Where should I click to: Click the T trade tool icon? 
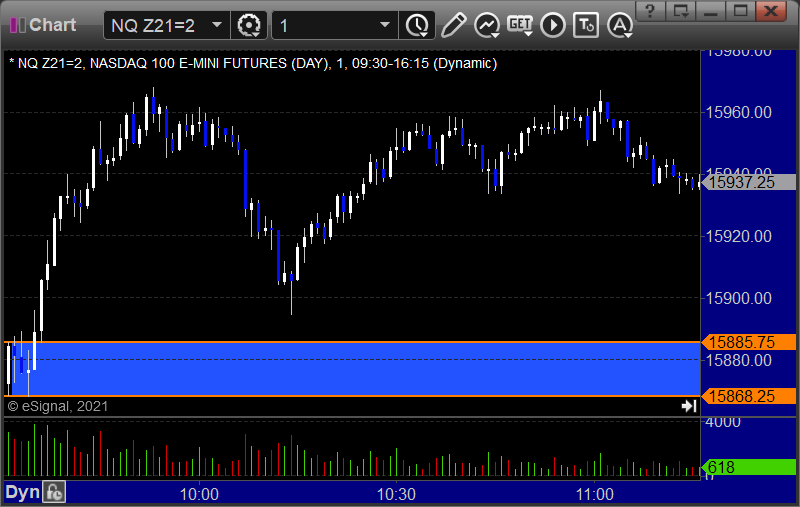coord(586,25)
